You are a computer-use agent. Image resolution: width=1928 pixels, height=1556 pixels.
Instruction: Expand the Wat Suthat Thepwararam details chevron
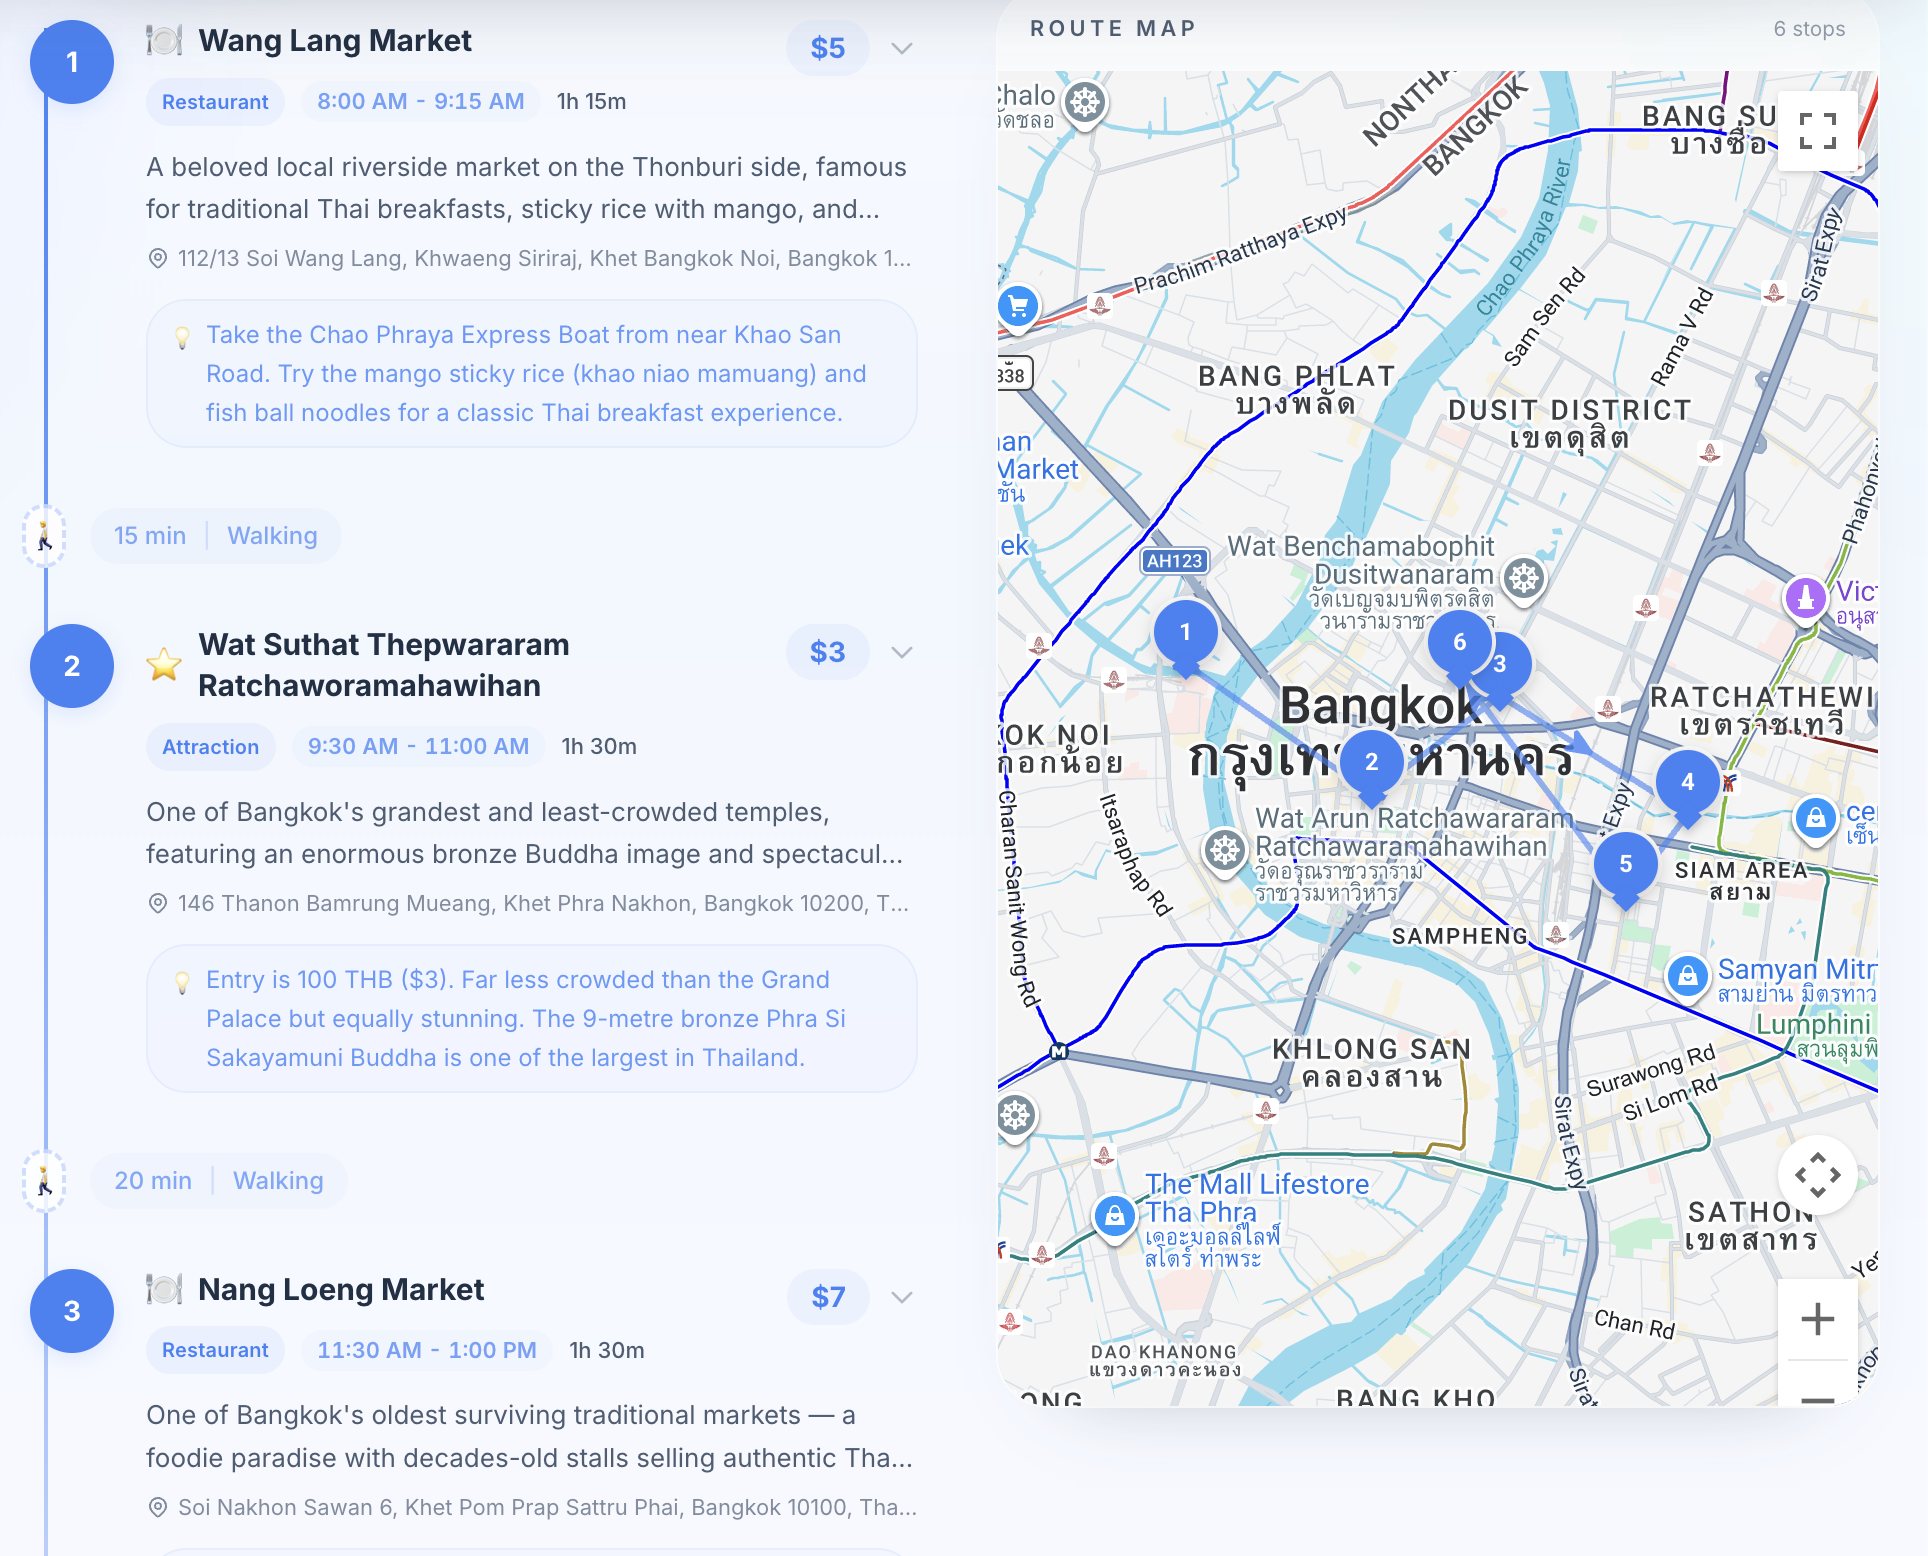tap(902, 651)
